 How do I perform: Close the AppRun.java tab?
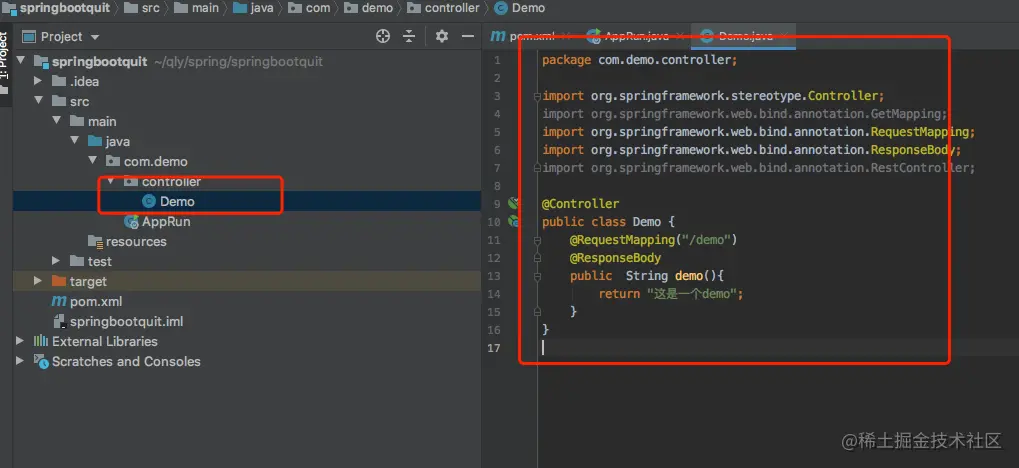coord(680,36)
